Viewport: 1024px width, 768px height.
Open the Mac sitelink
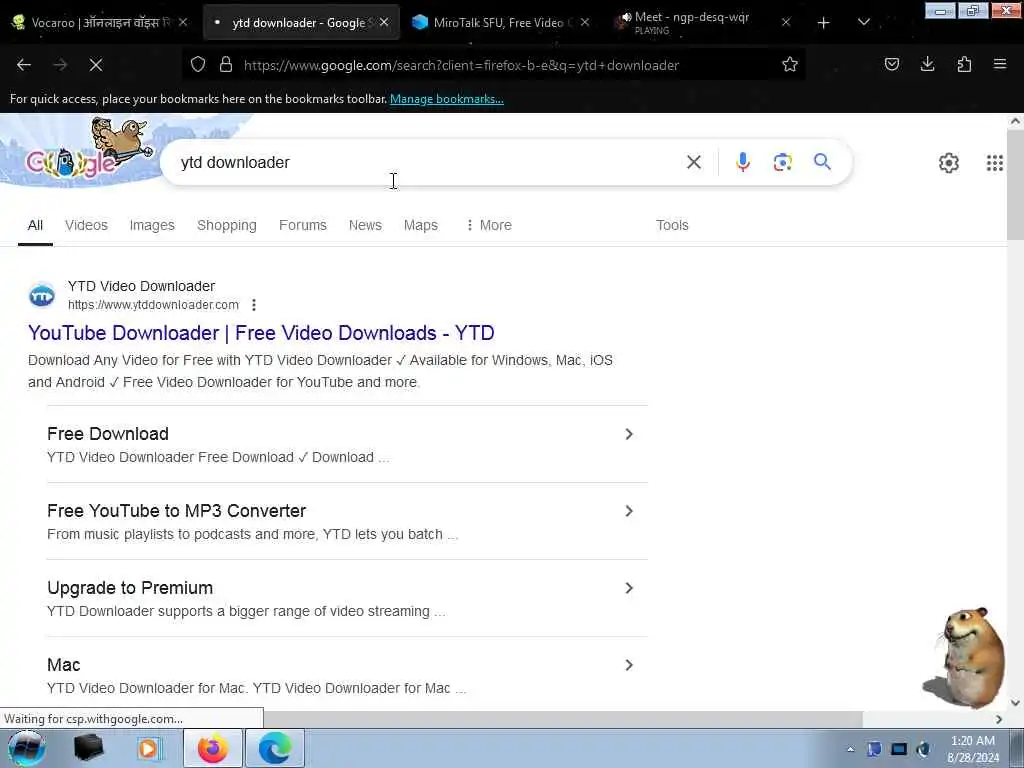pos(63,665)
